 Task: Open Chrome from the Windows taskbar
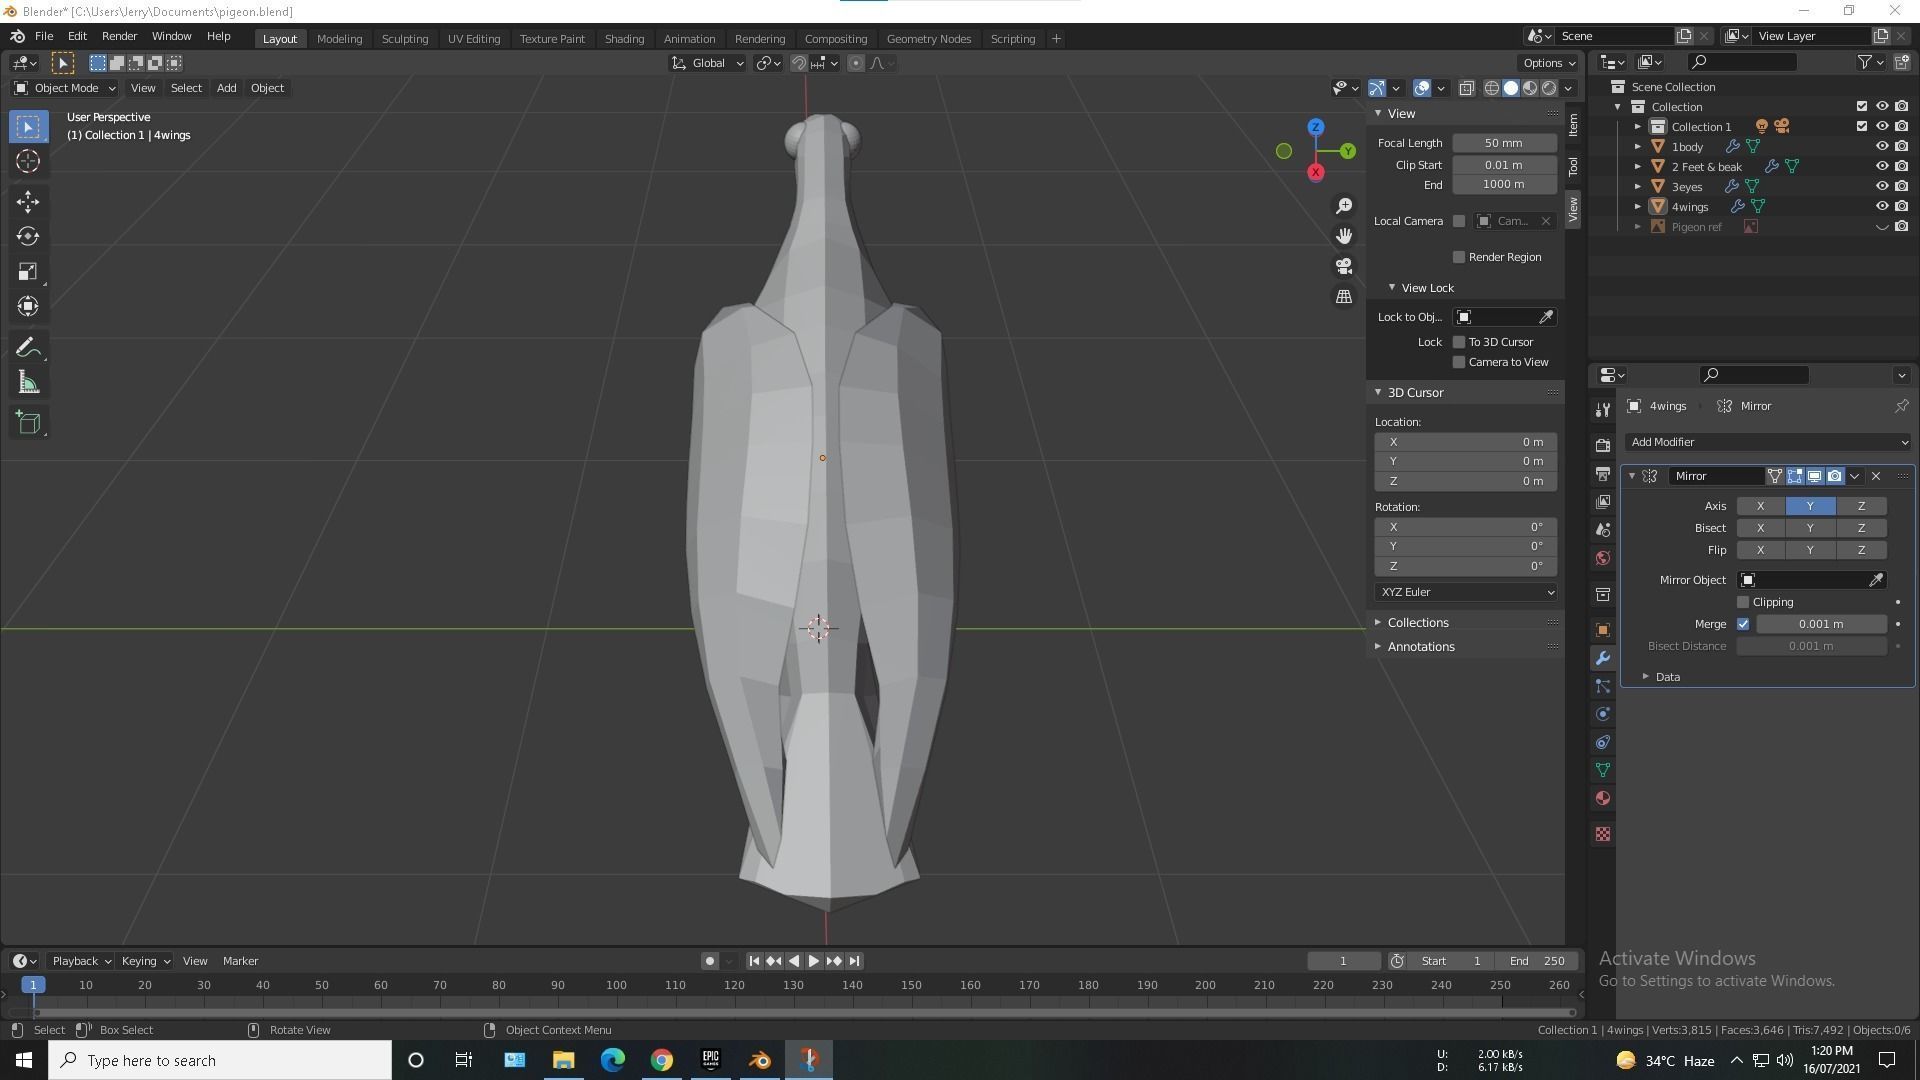point(662,1060)
